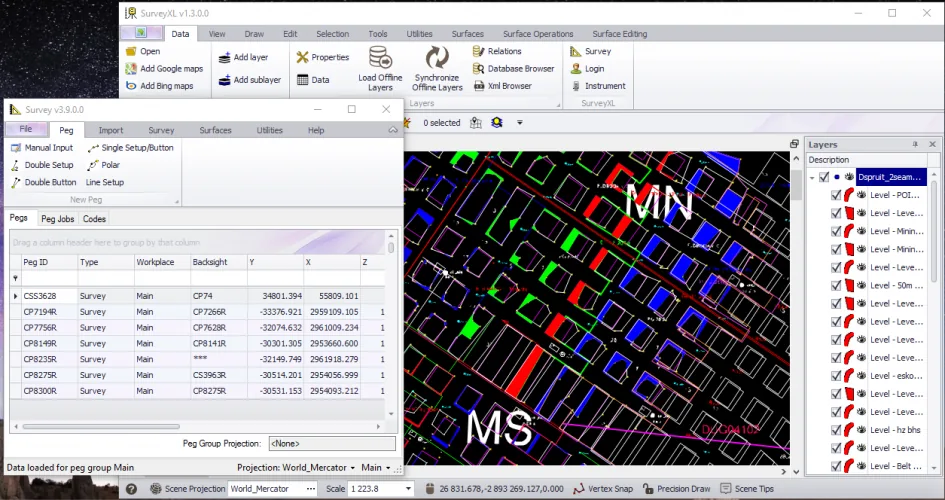The height and width of the screenshot is (500, 945).
Task: Uncheck the Level - 50m layer checkbox
Action: point(836,286)
